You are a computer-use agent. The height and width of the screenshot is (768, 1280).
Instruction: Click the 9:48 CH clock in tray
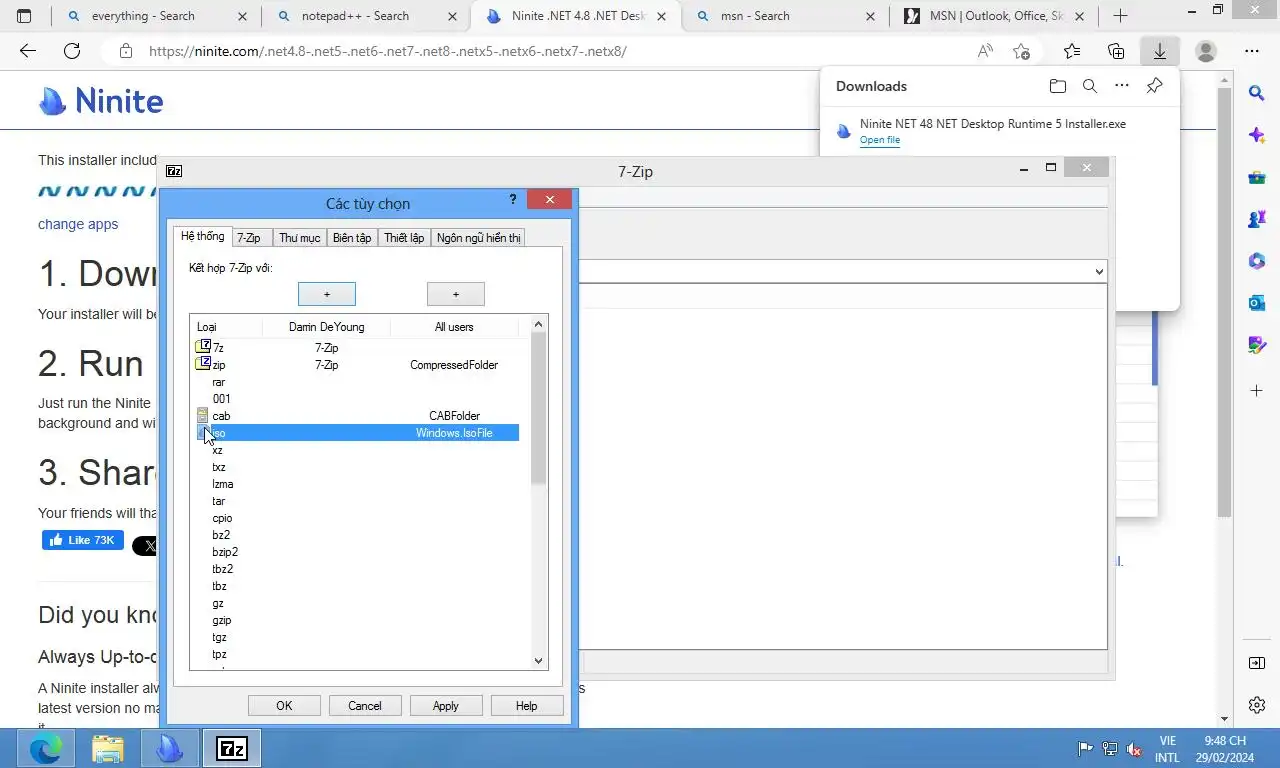(1225, 749)
